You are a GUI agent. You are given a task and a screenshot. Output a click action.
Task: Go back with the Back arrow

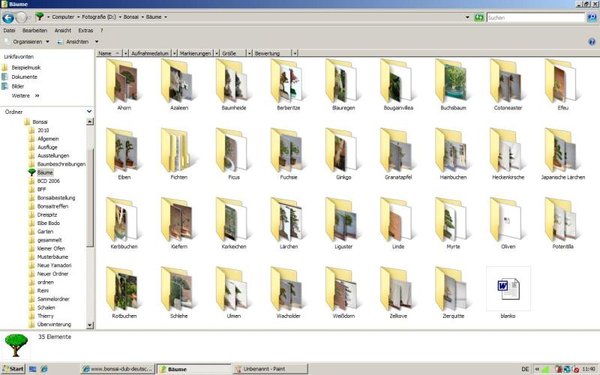8,18
